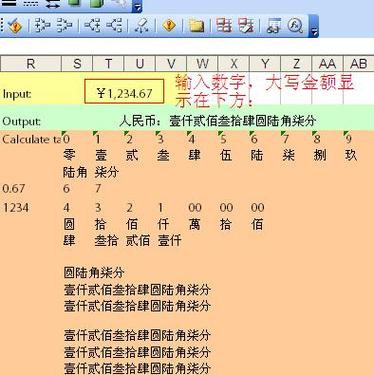Expand the Formula Auditing toolbar options arrow
Image resolution: width=374 pixels, height=375 pixels.
click(x=314, y=26)
